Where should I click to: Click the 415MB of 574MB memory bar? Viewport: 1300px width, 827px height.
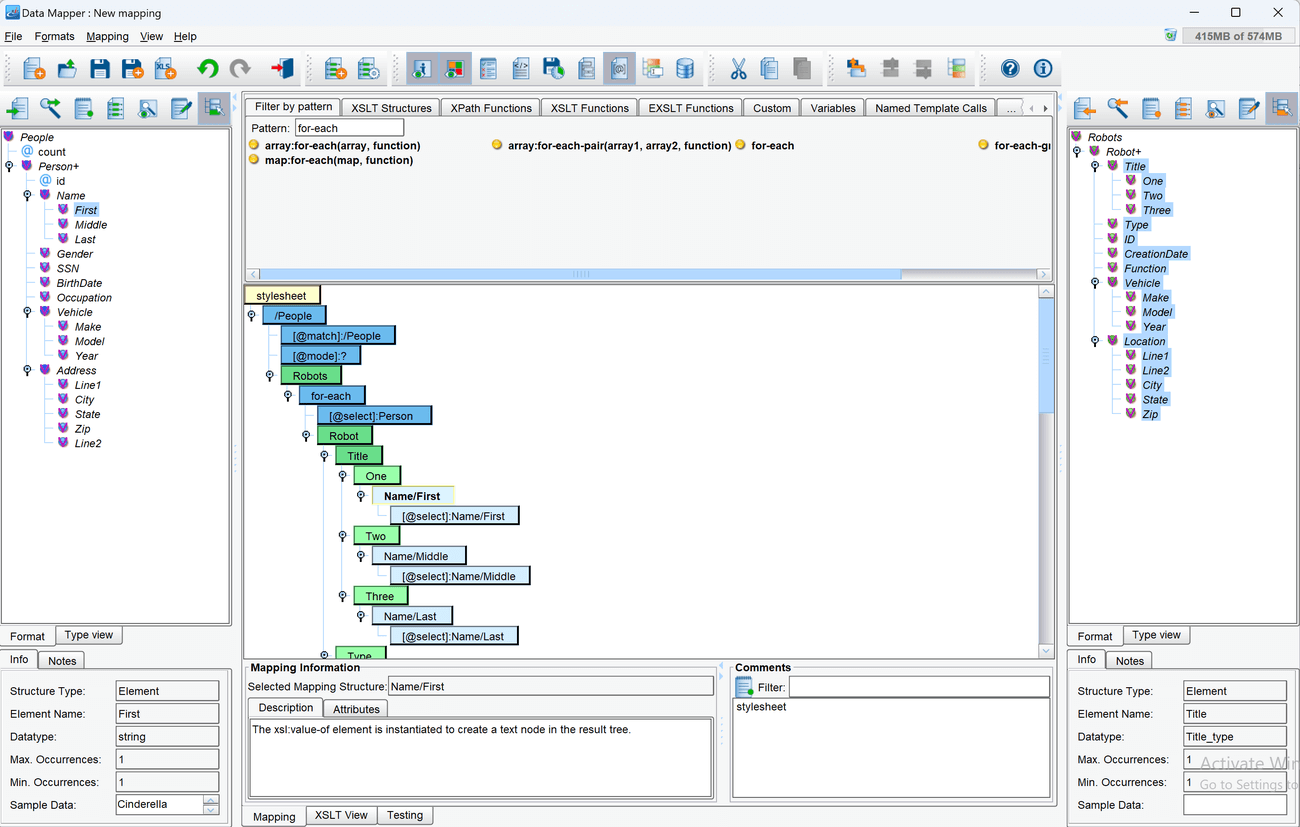click(1238, 36)
